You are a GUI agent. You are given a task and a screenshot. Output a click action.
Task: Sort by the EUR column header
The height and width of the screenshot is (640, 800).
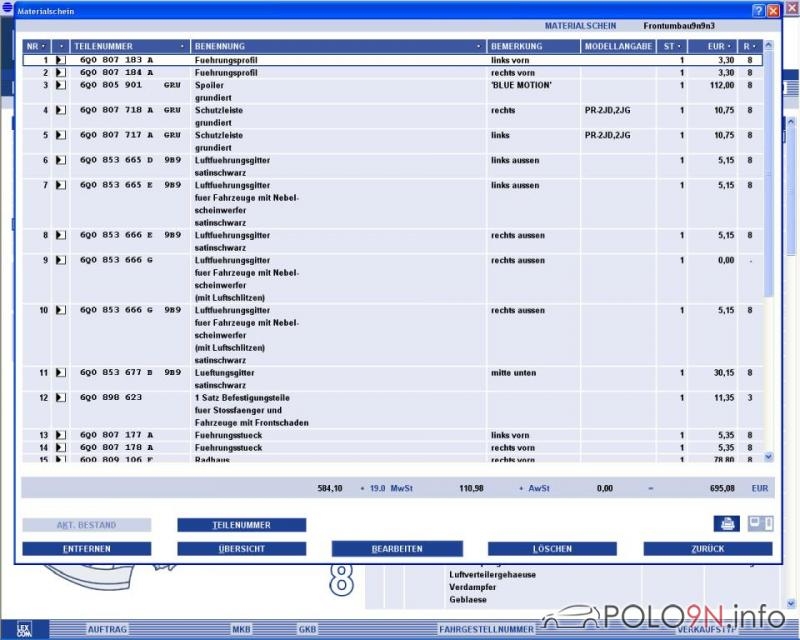[x=712, y=46]
